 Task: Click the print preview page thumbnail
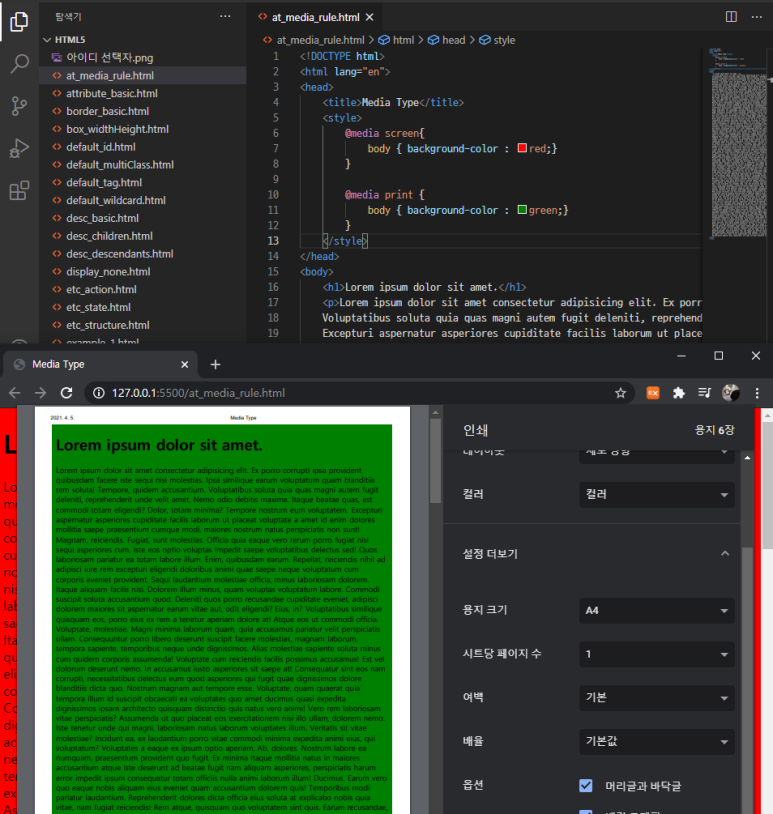[x=222, y=610]
